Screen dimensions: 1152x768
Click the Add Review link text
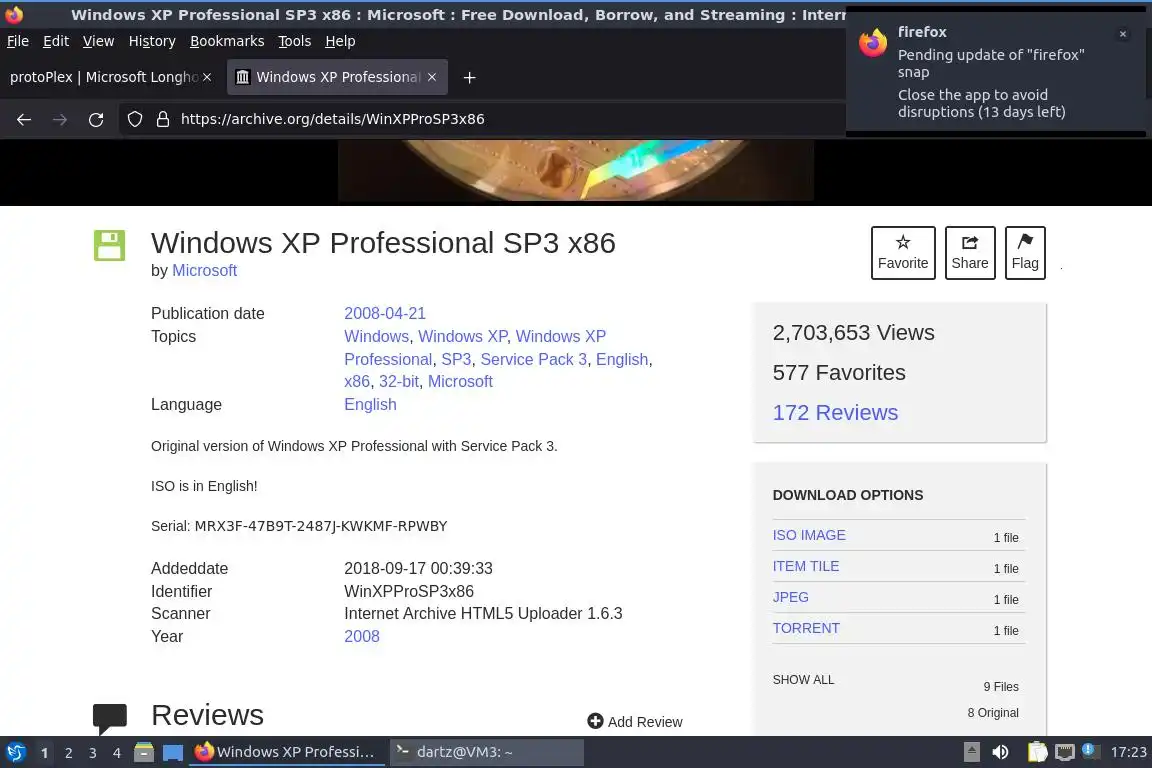[x=645, y=722]
